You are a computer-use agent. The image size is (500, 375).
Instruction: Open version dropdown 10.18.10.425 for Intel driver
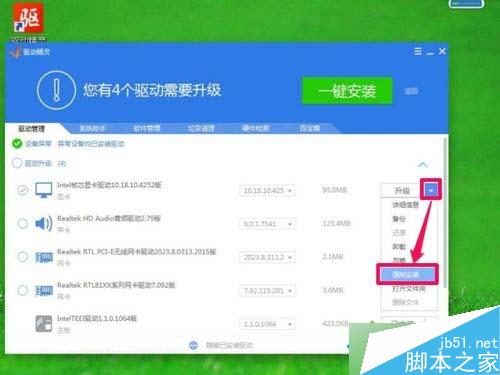tap(267, 190)
